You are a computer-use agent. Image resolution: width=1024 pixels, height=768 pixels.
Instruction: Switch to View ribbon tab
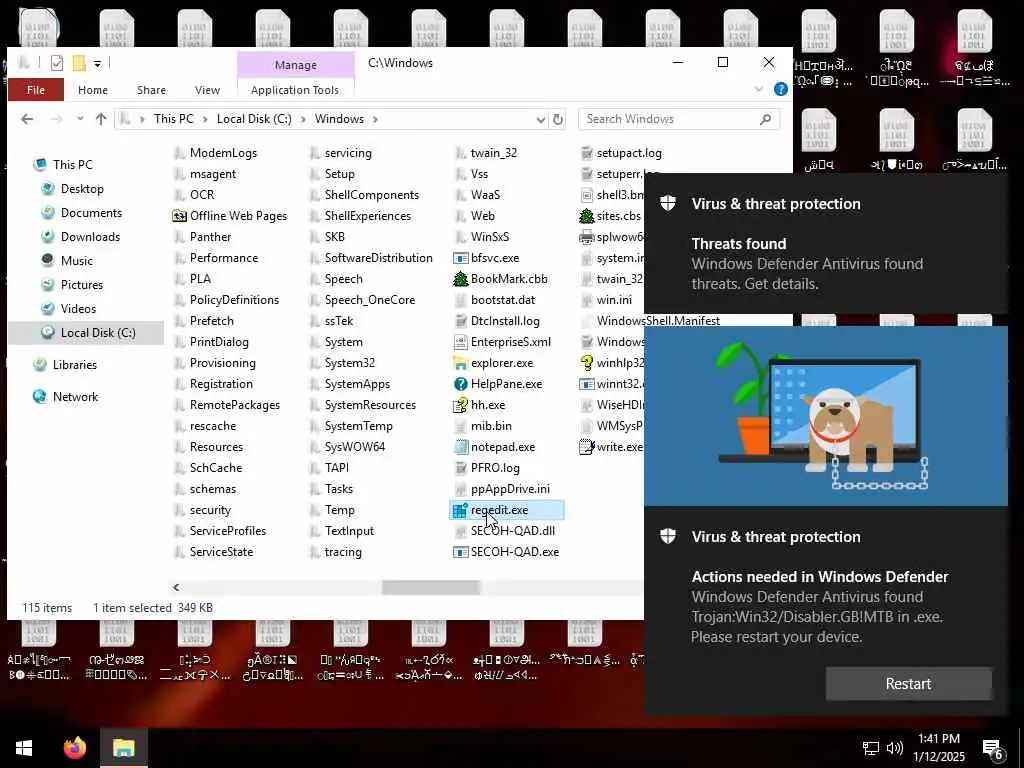pos(207,90)
